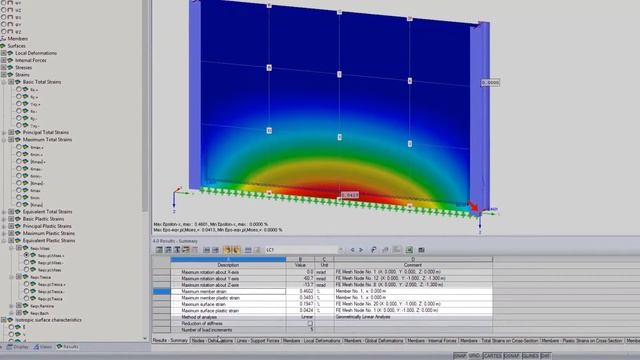This screenshot has height=360, width=640.
Task: Expand the Principal Total Strains branch
Action: 4,133
